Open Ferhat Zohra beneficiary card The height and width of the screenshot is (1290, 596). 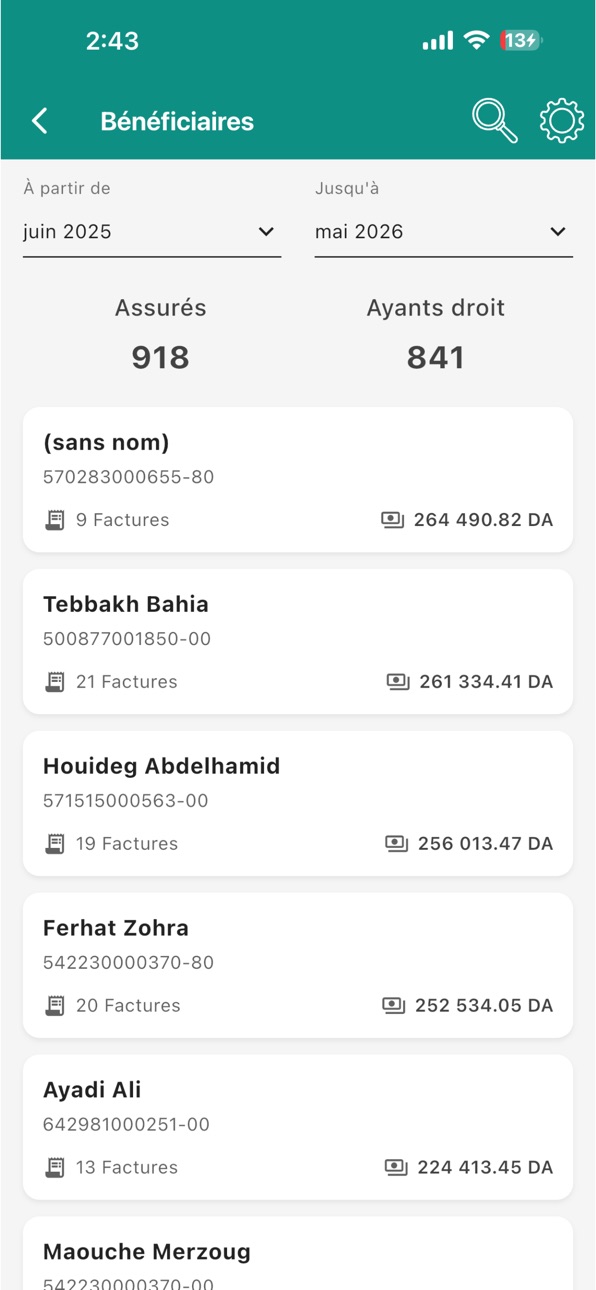298,965
